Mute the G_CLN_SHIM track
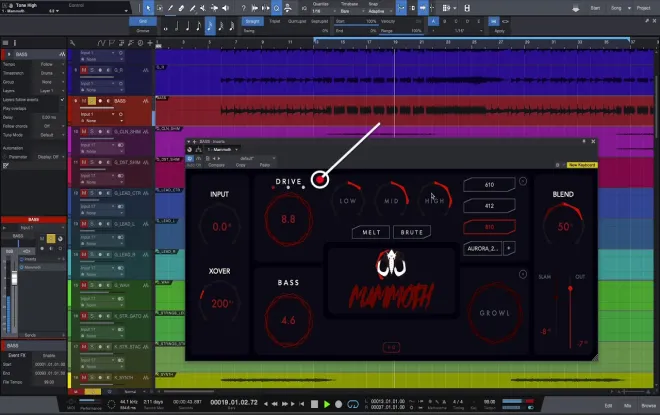This screenshot has height=415, width=660. point(84,132)
